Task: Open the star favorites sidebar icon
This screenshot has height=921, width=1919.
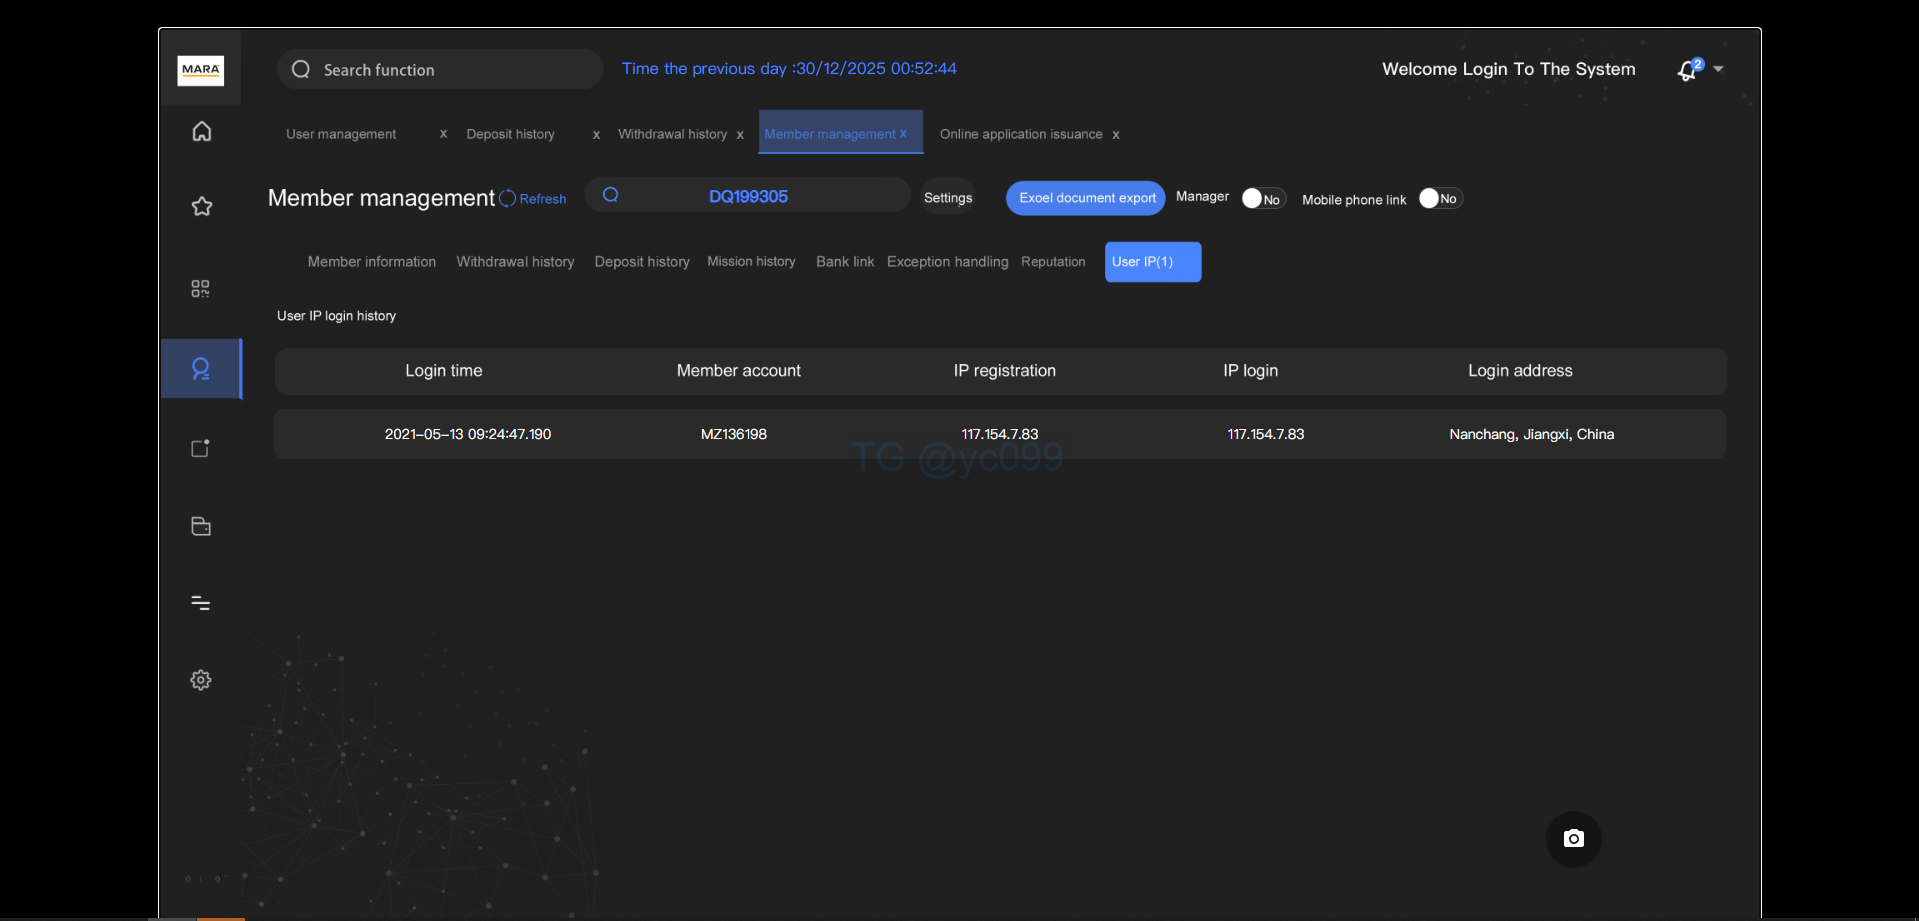Action: [x=202, y=207]
